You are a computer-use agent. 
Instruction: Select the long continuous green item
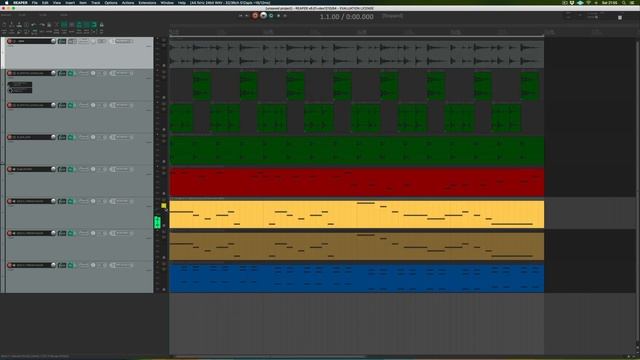[356, 150]
